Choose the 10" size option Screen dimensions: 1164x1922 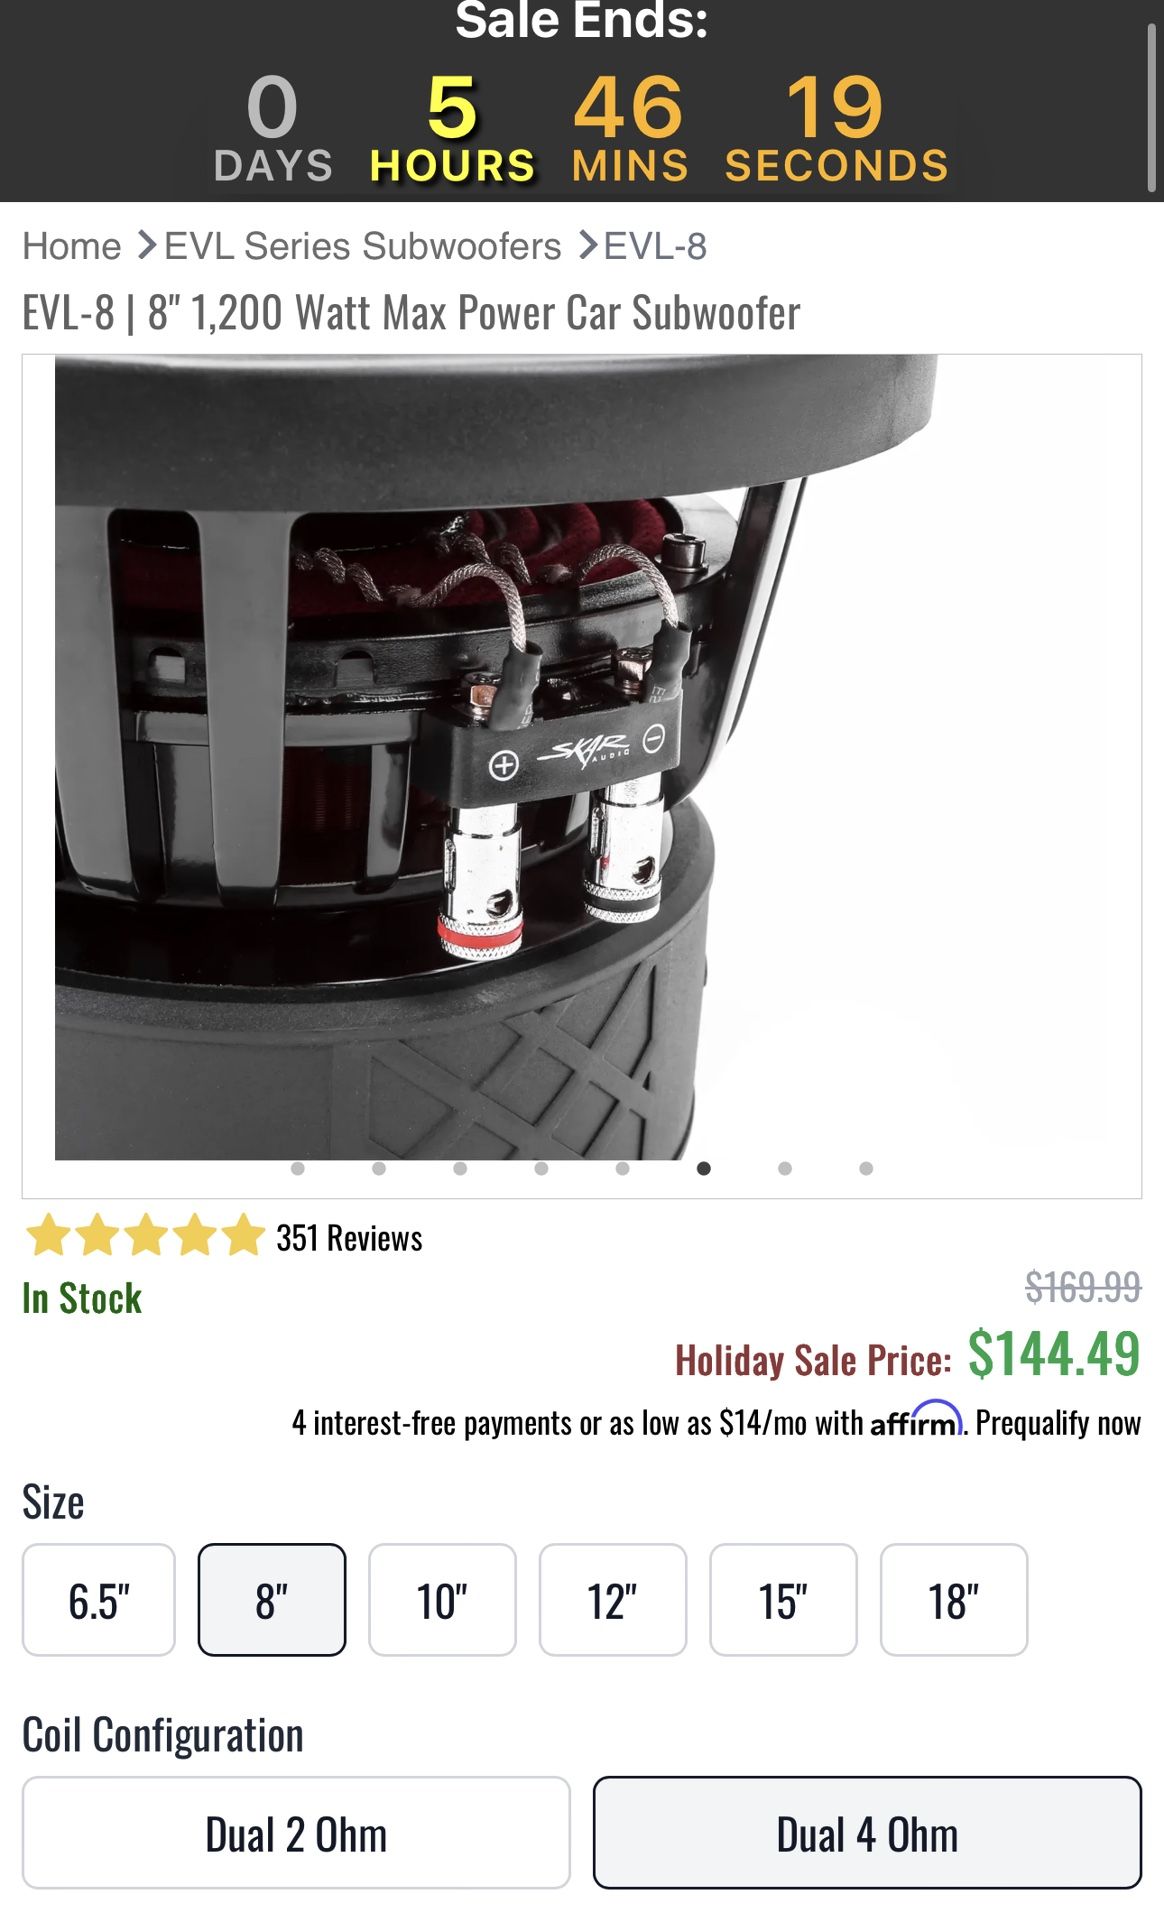coord(442,1600)
